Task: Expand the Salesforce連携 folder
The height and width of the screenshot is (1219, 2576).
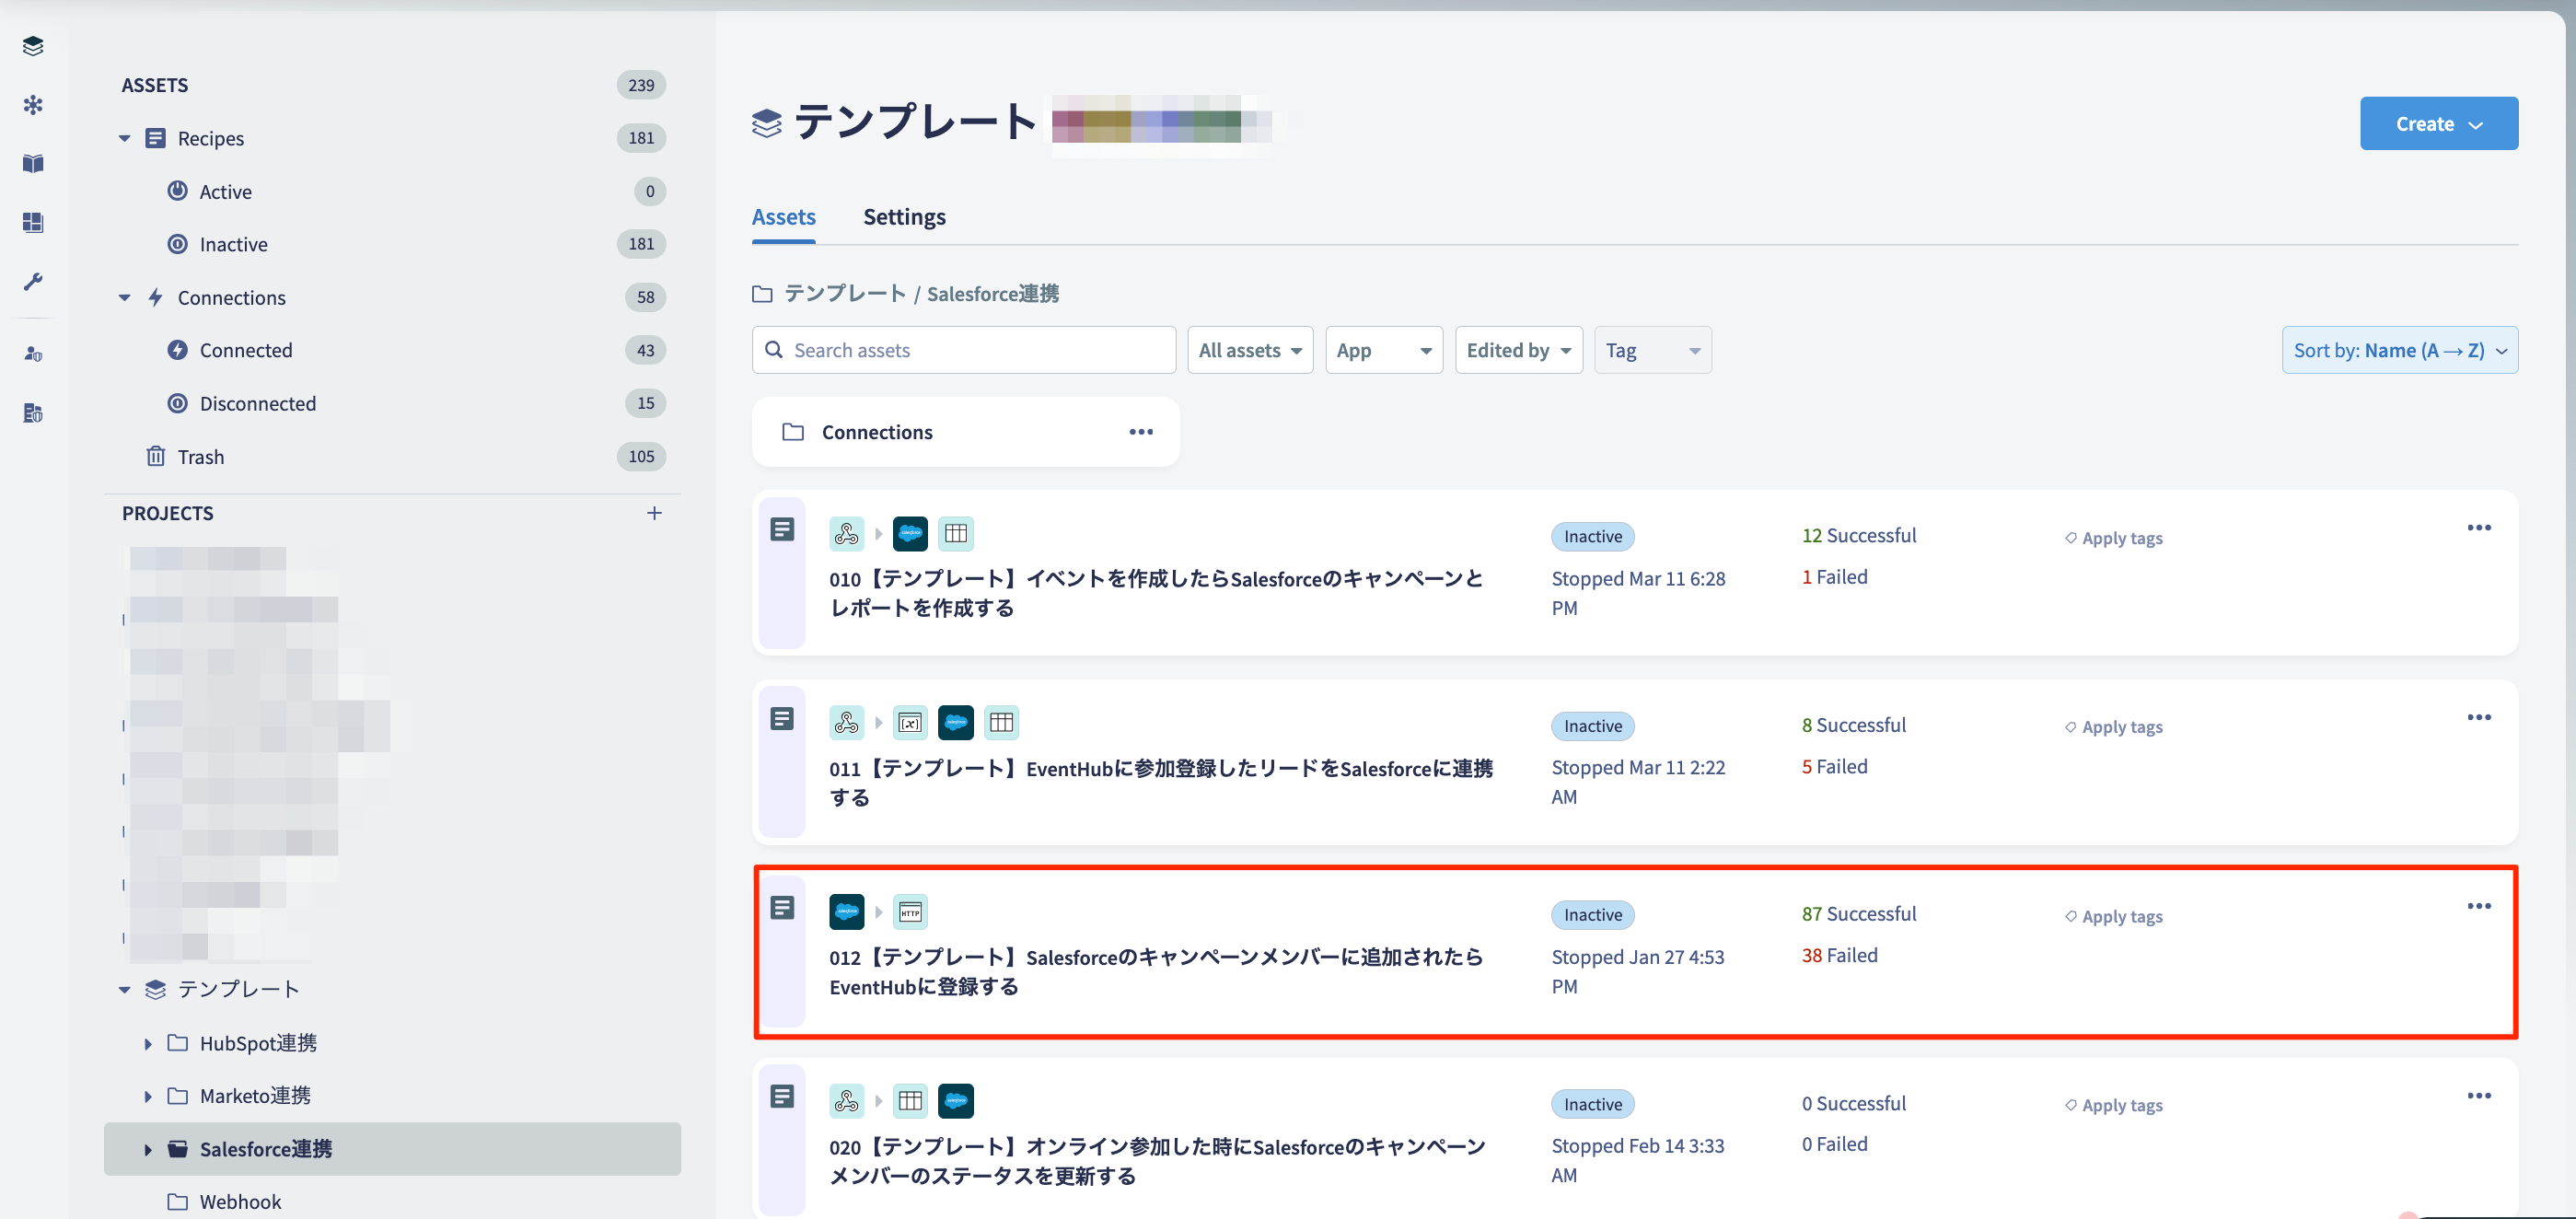Action: (148, 1150)
